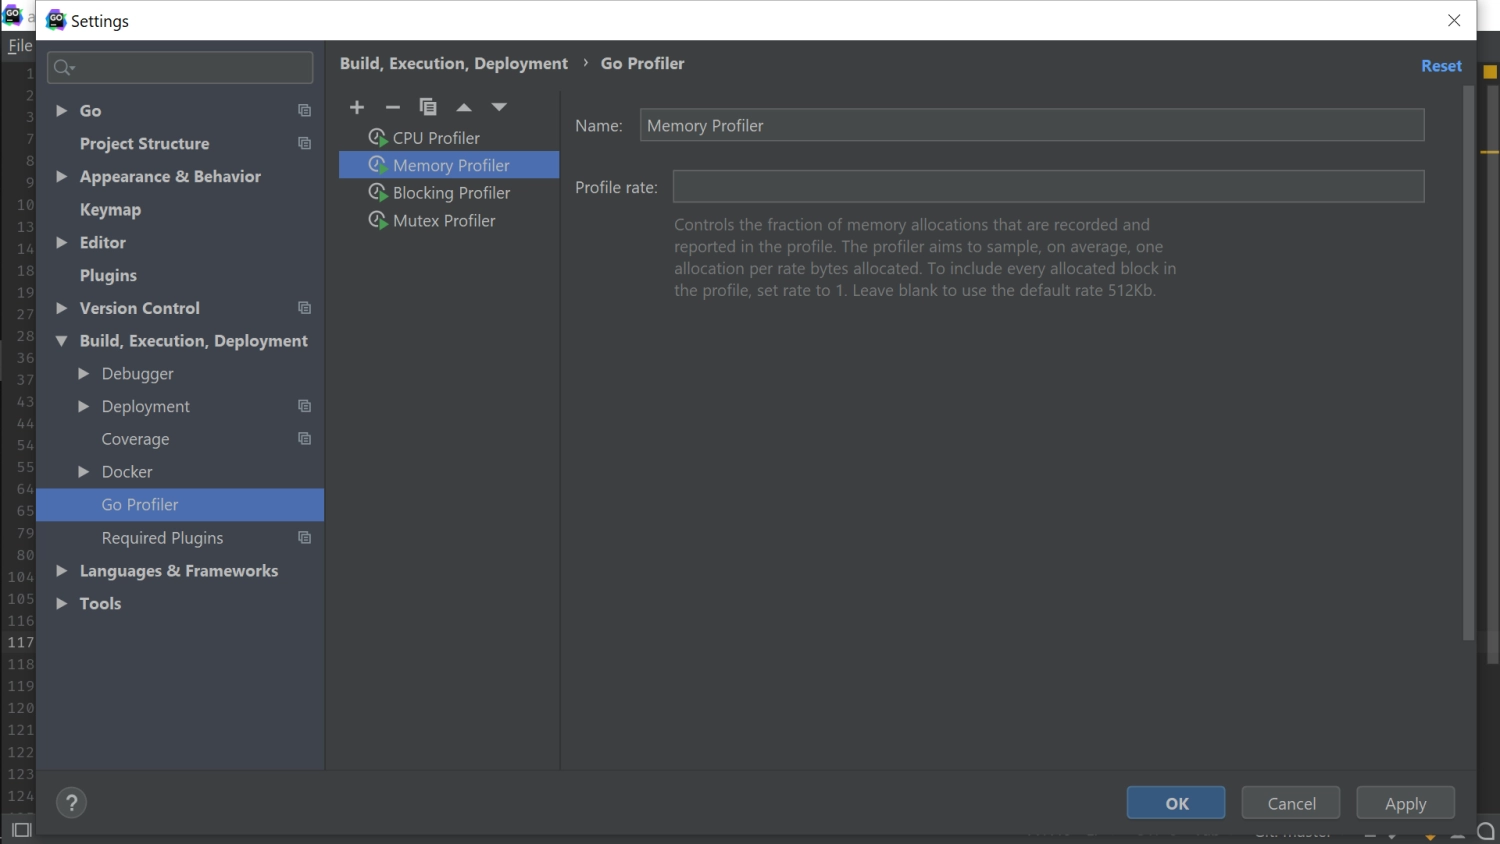Focus the settings search box
The height and width of the screenshot is (844, 1500).
tap(180, 67)
